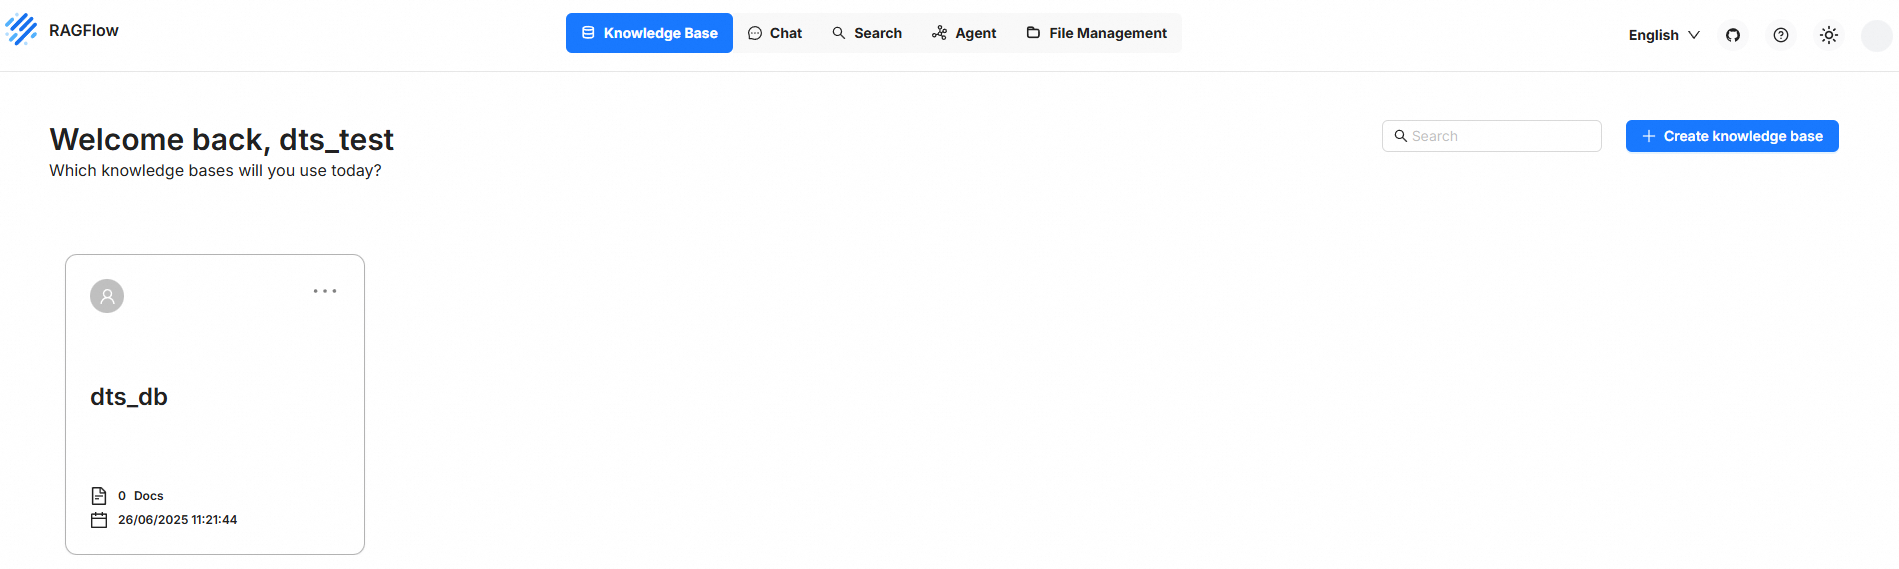
Task: Click the magnifier icon in search box
Action: click(x=1401, y=136)
